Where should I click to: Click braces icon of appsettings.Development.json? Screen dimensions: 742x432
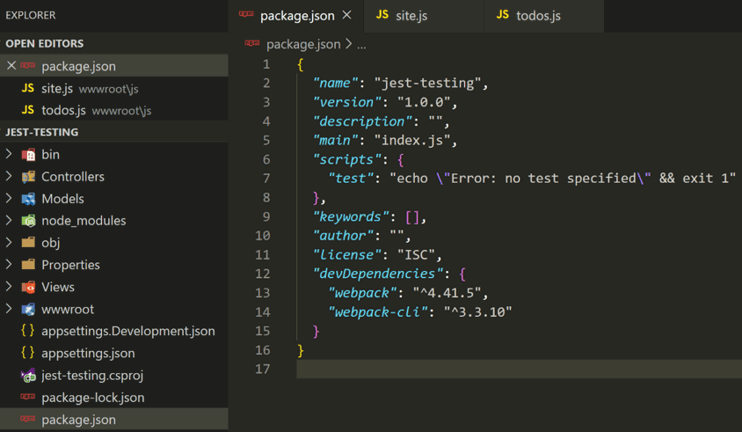pyautogui.click(x=28, y=330)
